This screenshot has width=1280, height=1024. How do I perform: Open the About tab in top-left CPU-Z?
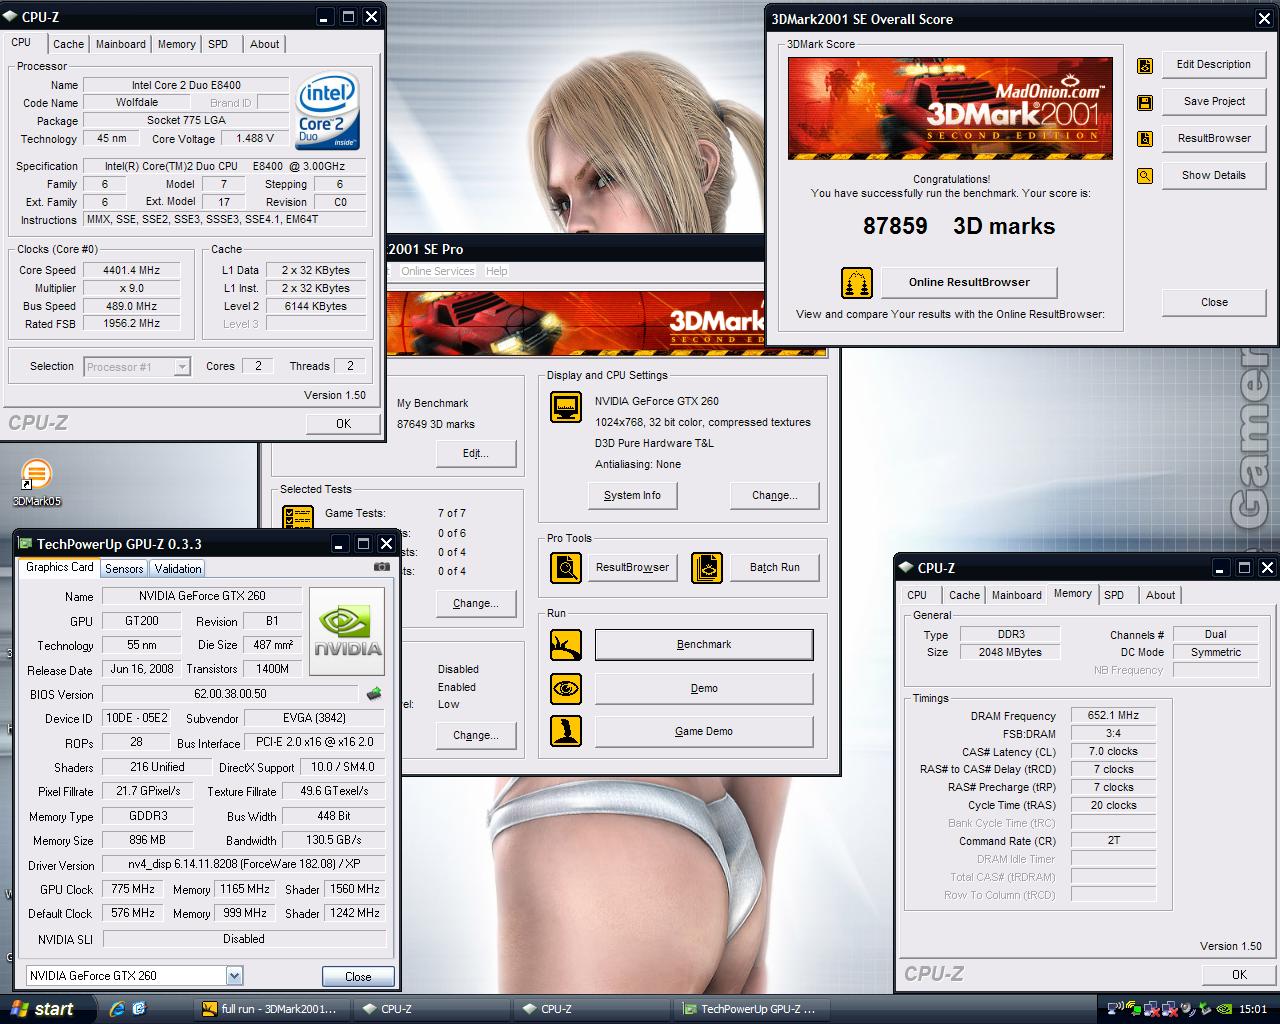(x=264, y=44)
